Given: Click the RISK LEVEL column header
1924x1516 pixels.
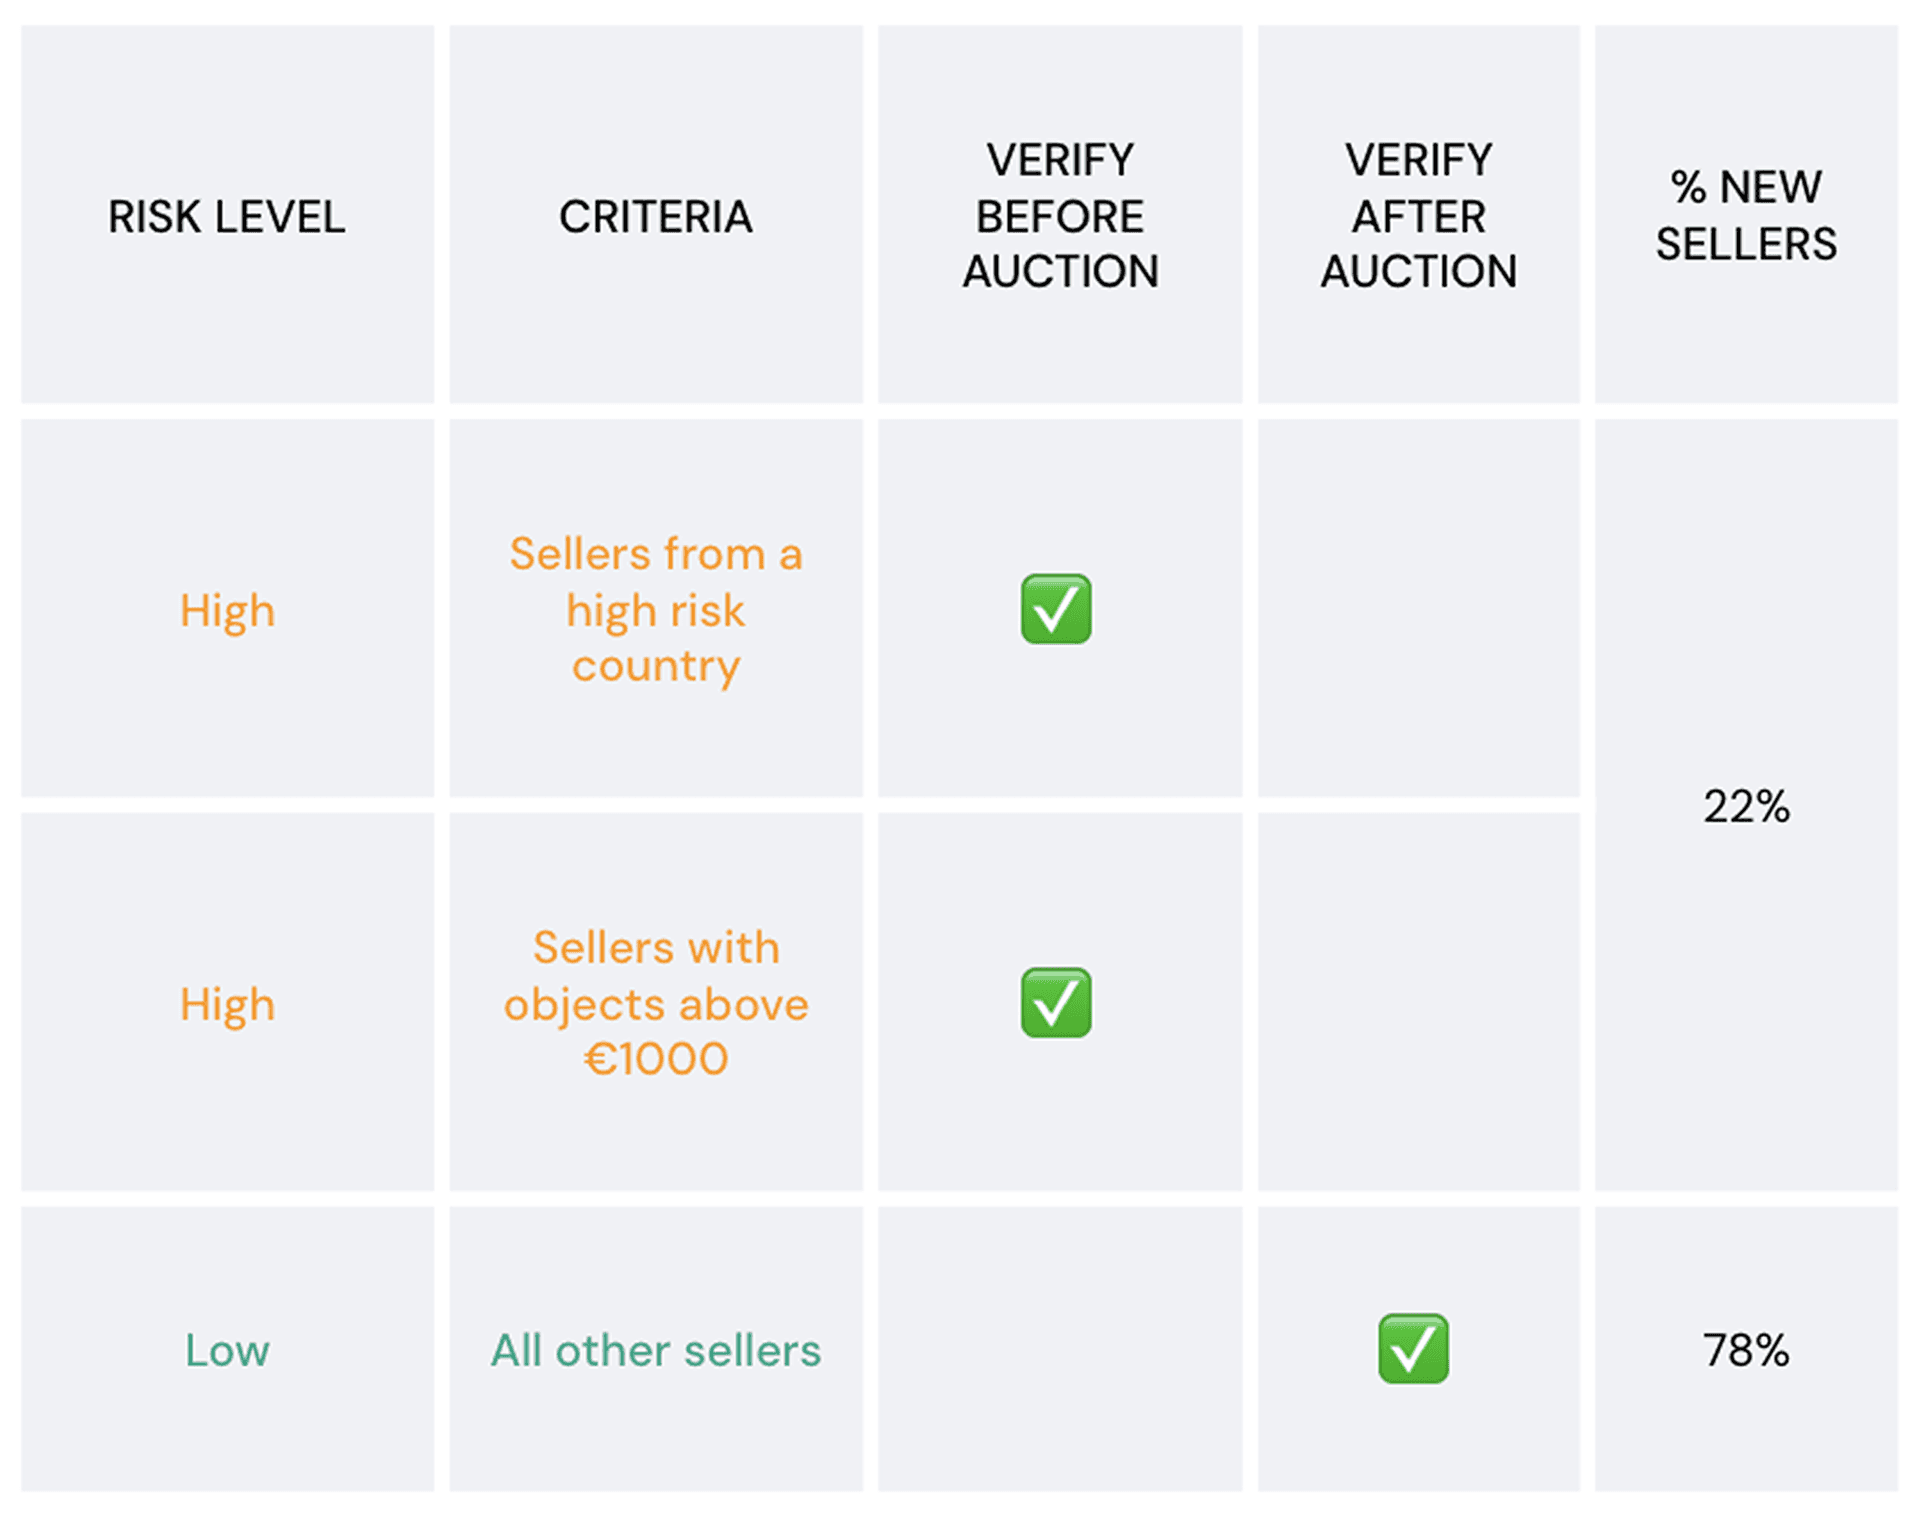Looking at the screenshot, I should click(227, 216).
